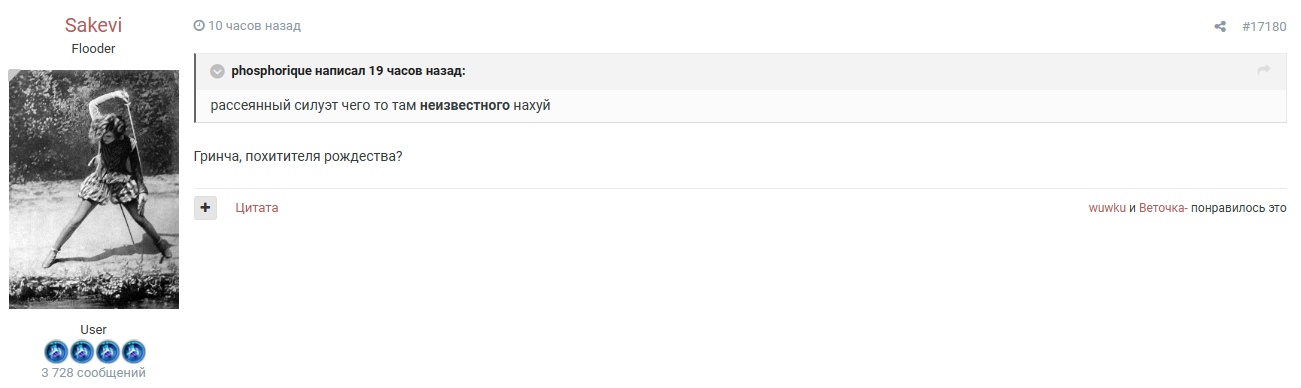Click the fourth rank badge icon under User
Screen dimensions: 1301x388
point(134,351)
